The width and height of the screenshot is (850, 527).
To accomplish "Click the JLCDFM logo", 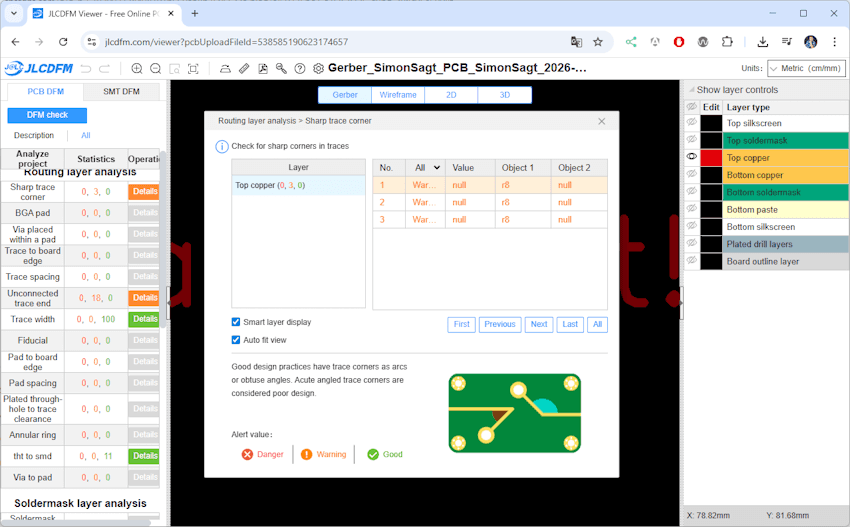I will coord(38,68).
